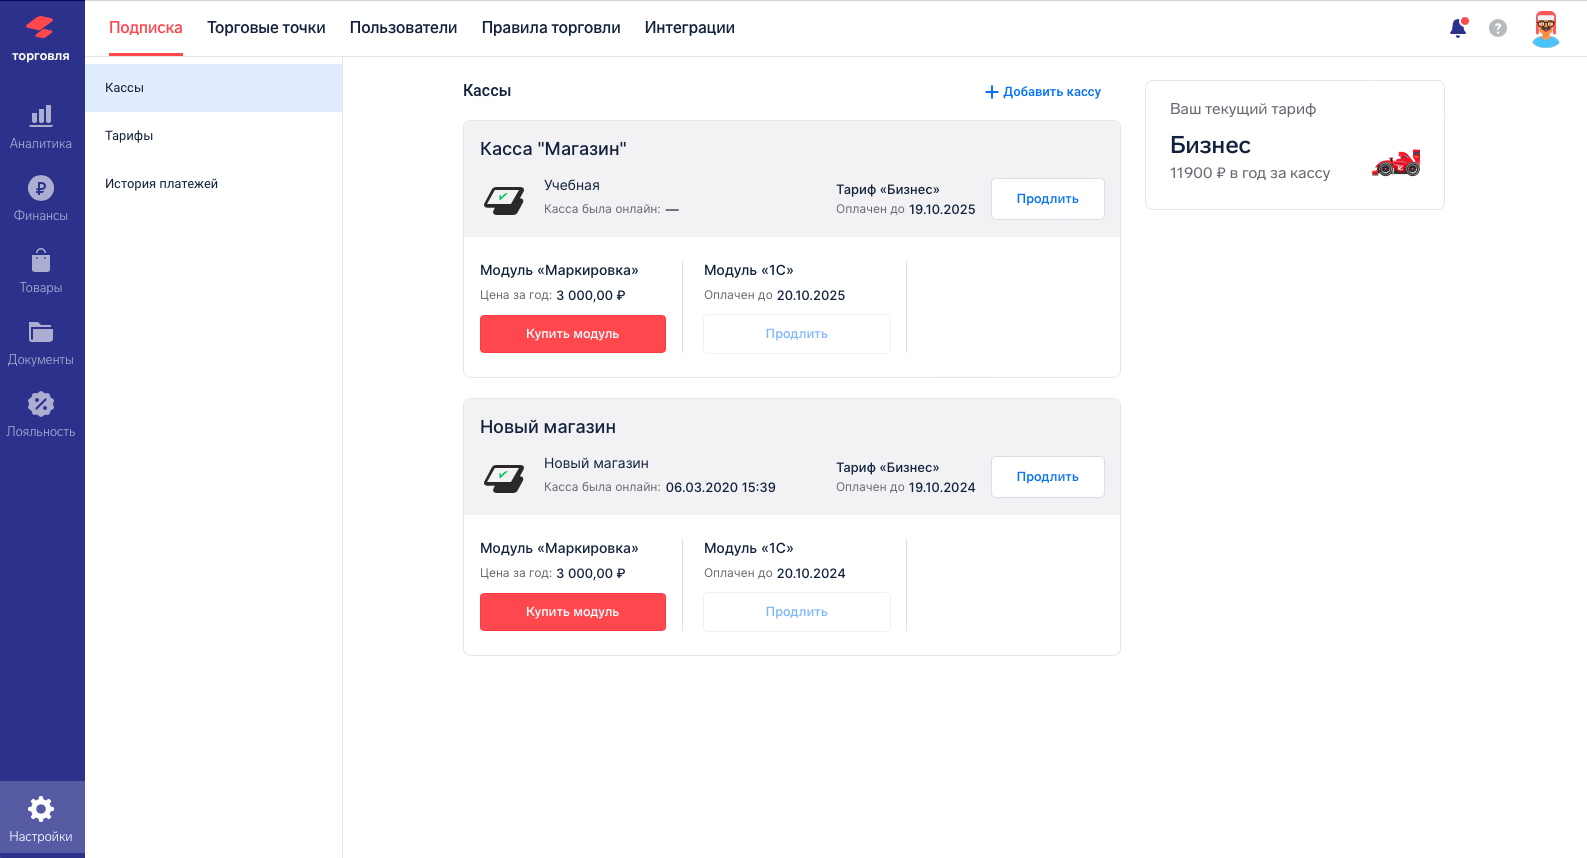Open Правила торговли tab
The width and height of the screenshot is (1587, 858).
pos(551,28)
